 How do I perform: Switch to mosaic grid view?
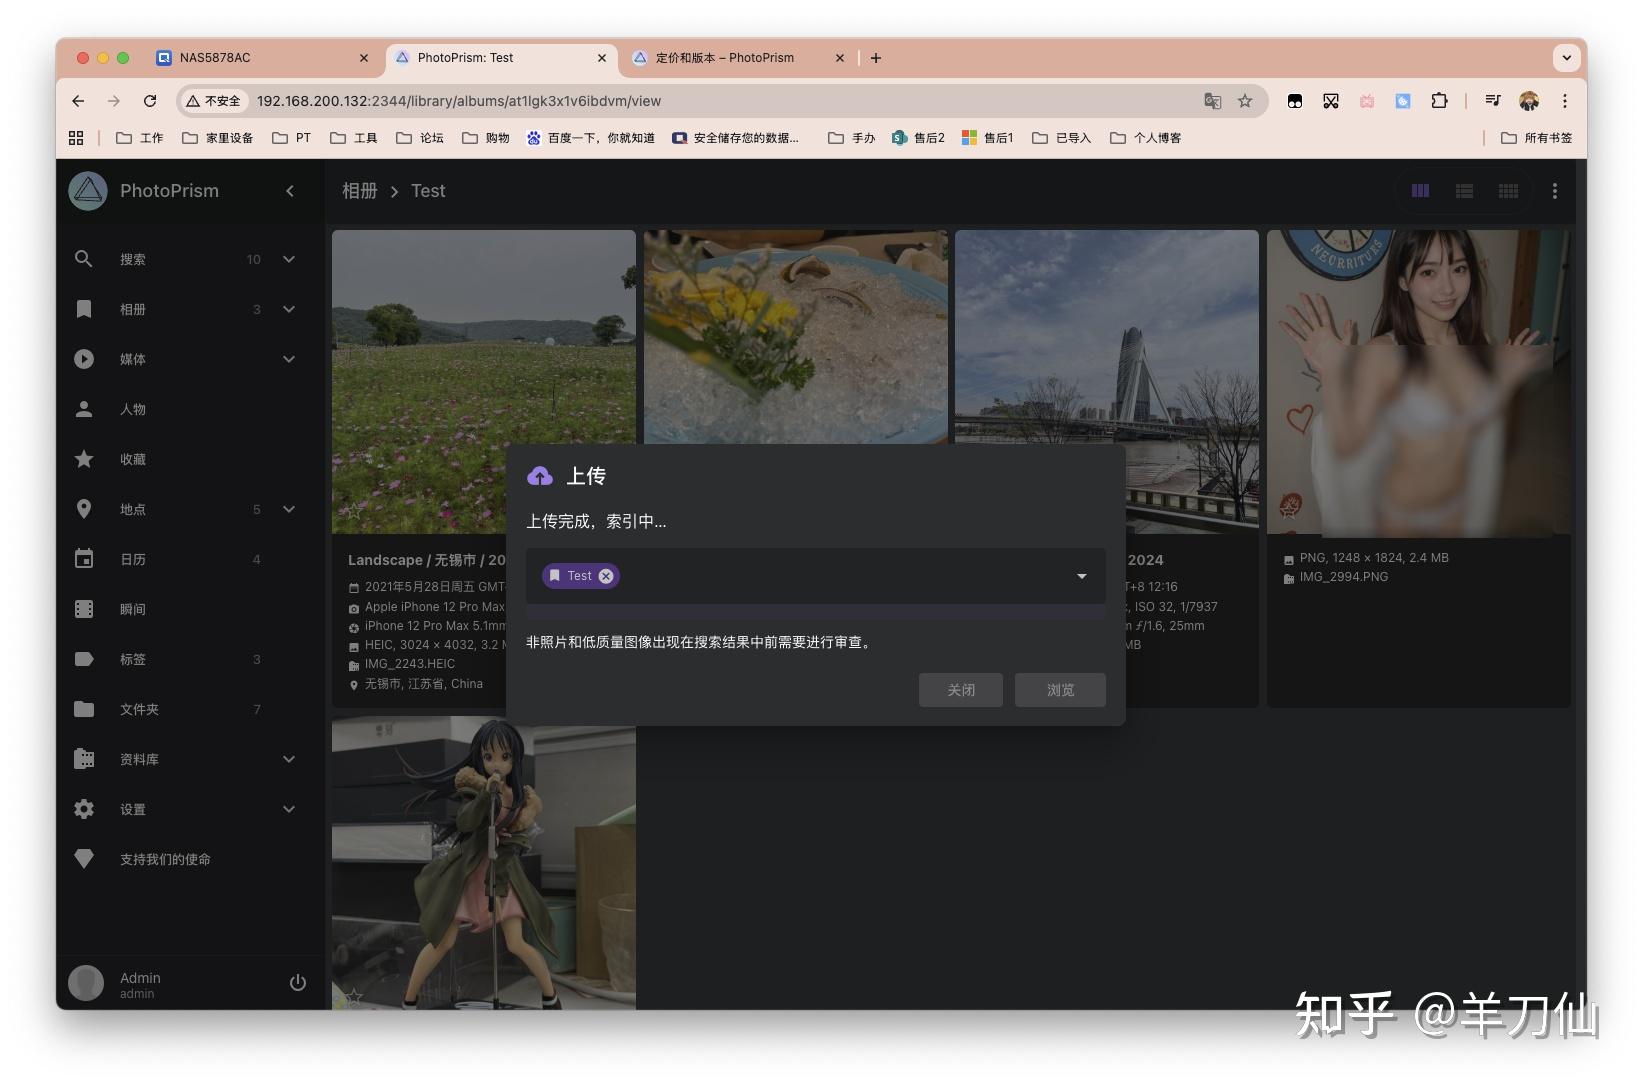click(x=1508, y=190)
